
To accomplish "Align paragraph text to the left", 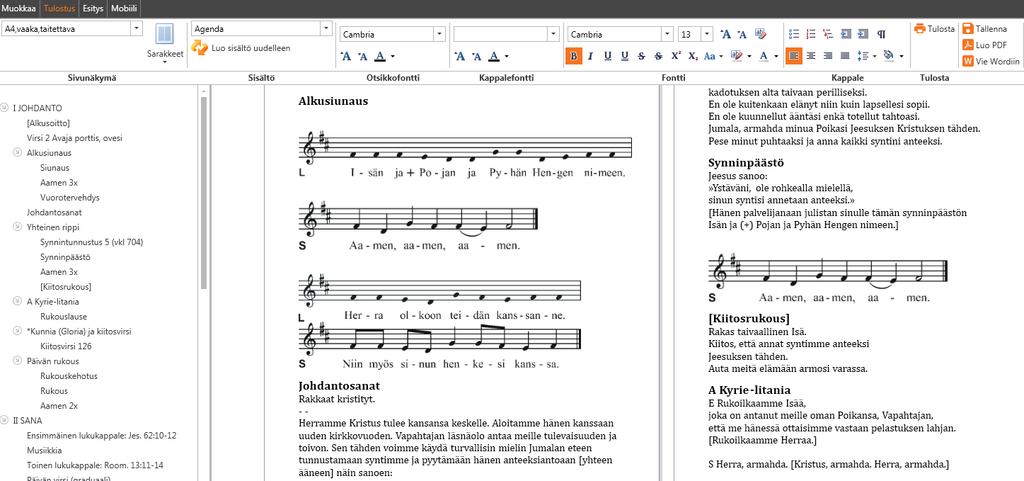I will pyautogui.click(x=793, y=56).
